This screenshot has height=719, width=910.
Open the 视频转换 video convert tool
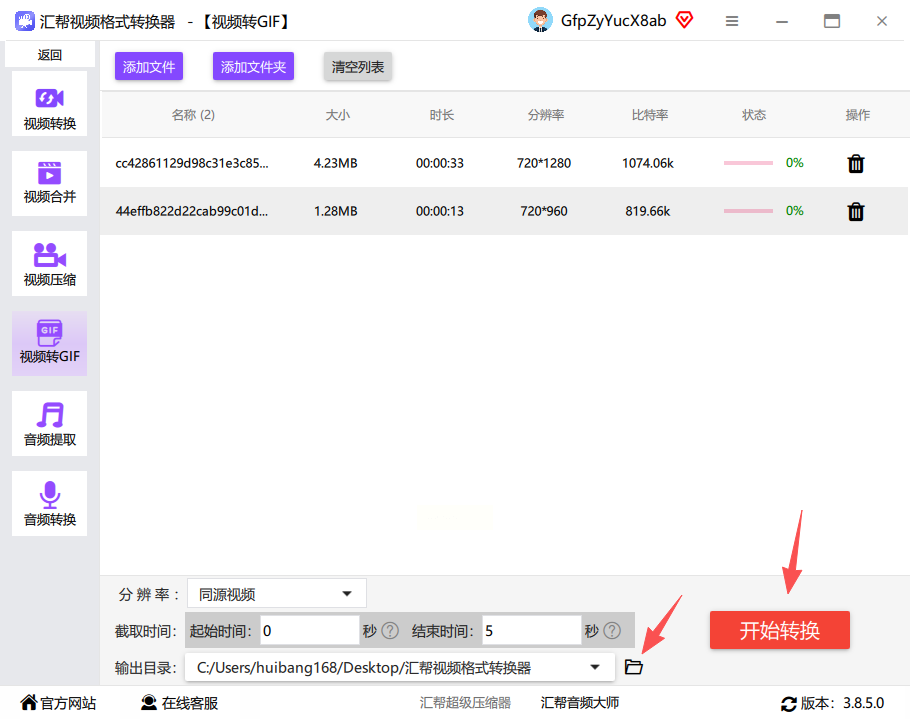[49, 104]
